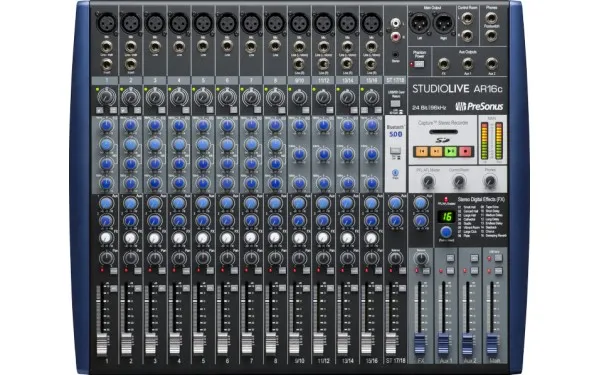Screen dimensions: 600x375
Task: Toggle the Aux 2 master mute button
Action: (x=474, y=271)
